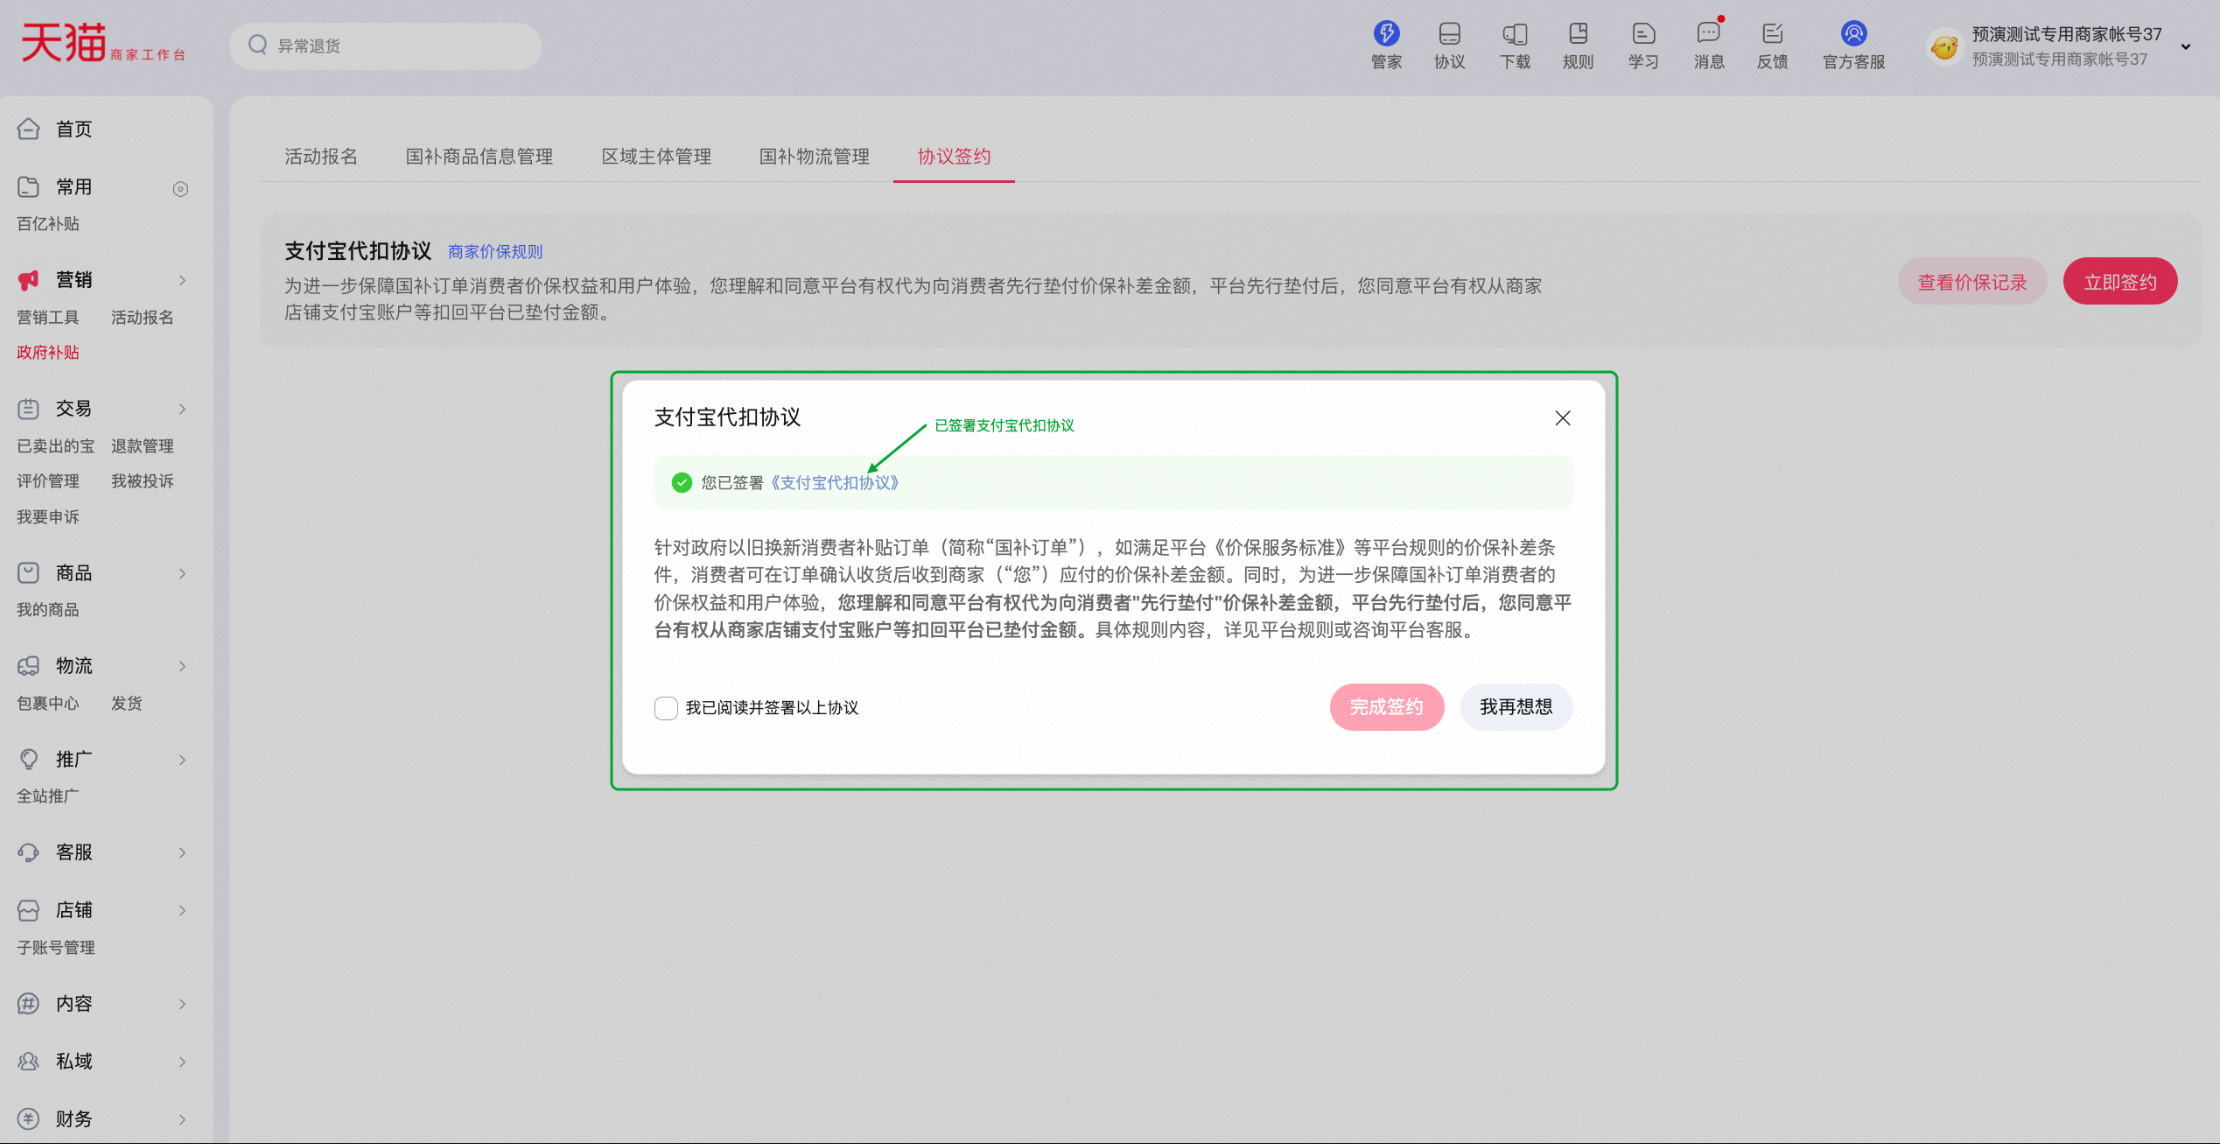
Task: Click the 下载 download icon
Action: point(1514,35)
